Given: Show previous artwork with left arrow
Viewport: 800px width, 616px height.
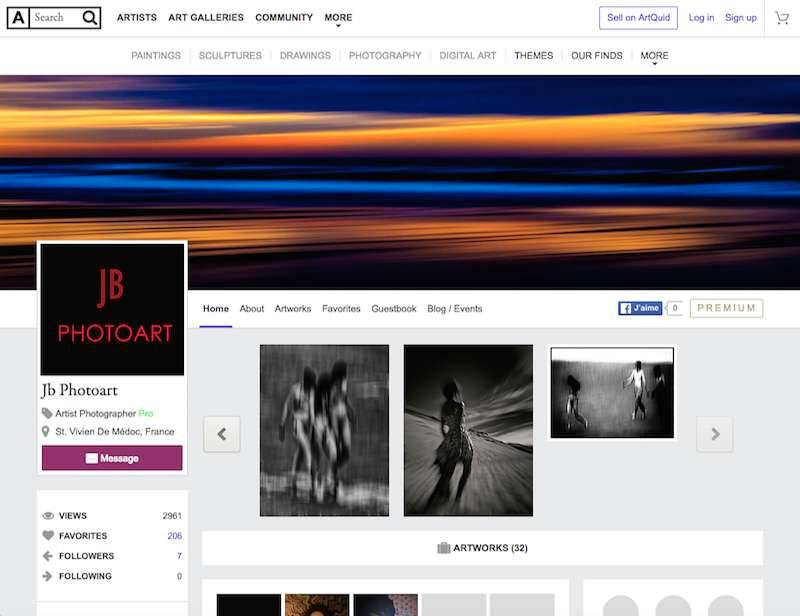Looking at the screenshot, I should 222,434.
